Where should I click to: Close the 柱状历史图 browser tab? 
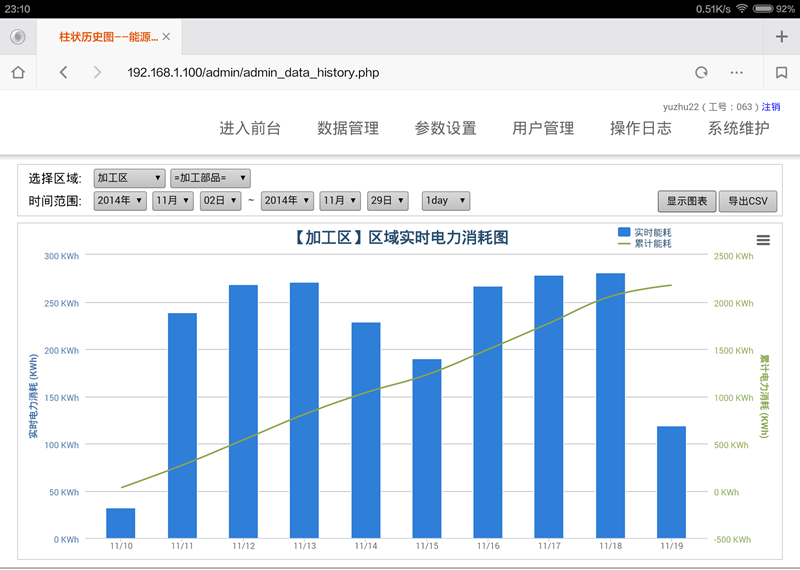click(166, 37)
